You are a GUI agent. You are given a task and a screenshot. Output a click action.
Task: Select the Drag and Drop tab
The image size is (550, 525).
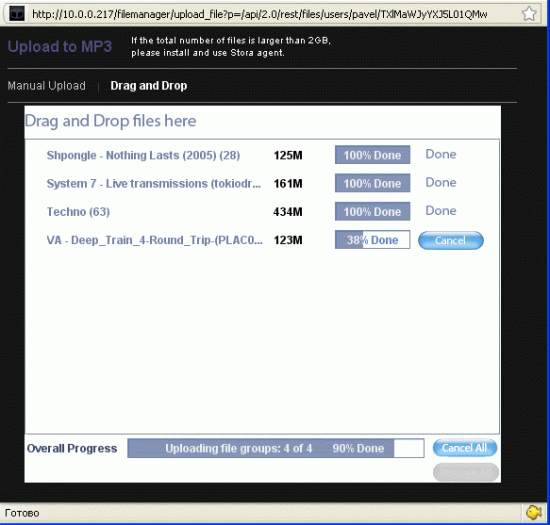tap(149, 86)
